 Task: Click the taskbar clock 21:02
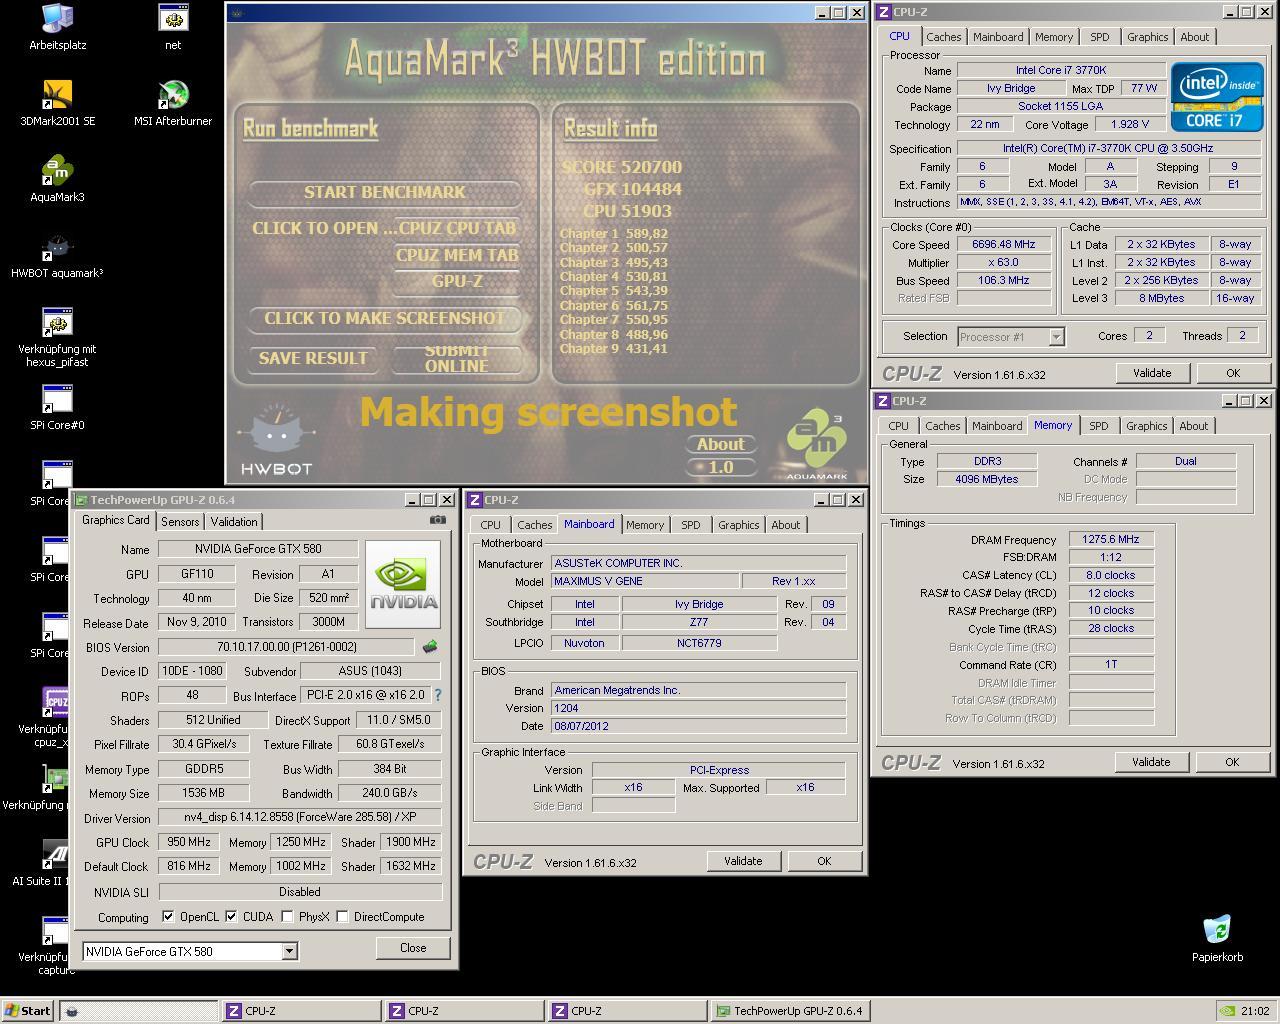[x=1254, y=1011]
